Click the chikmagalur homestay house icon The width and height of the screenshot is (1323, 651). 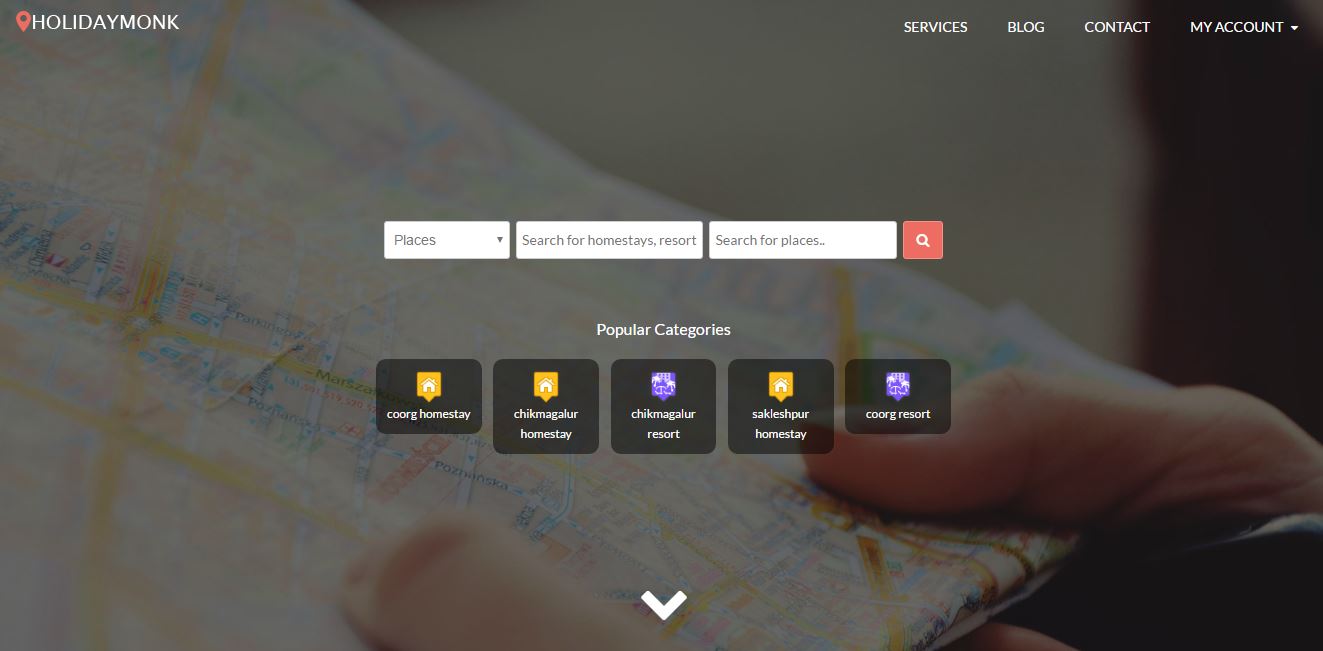546,386
